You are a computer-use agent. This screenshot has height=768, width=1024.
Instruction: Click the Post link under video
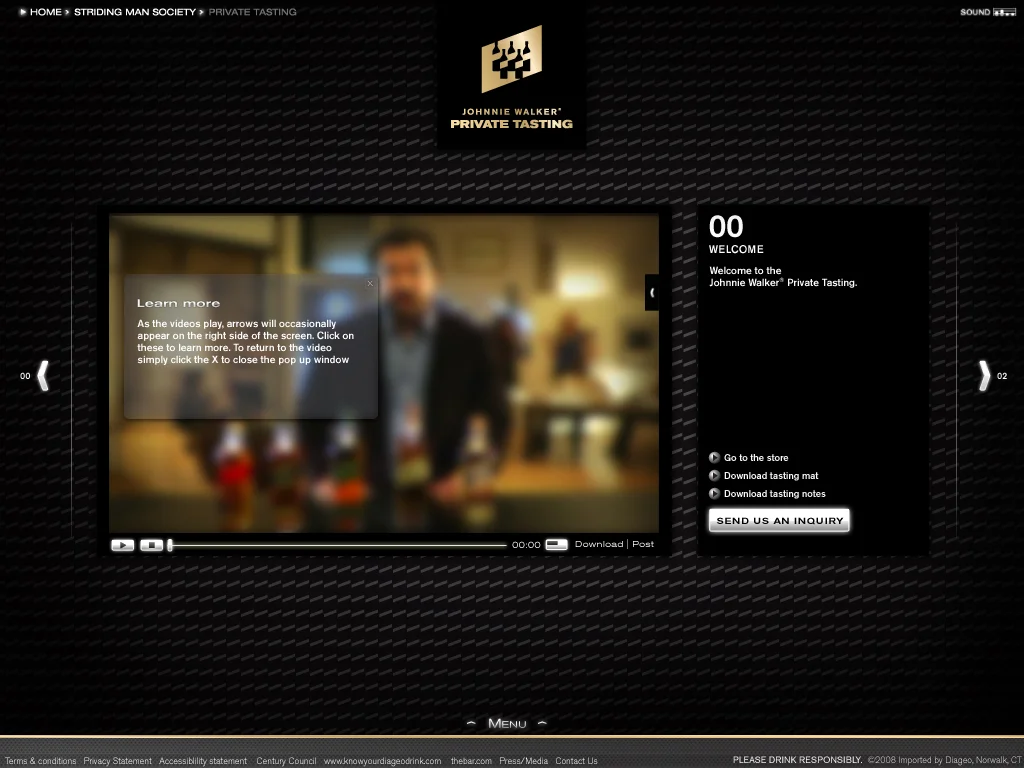click(x=643, y=544)
